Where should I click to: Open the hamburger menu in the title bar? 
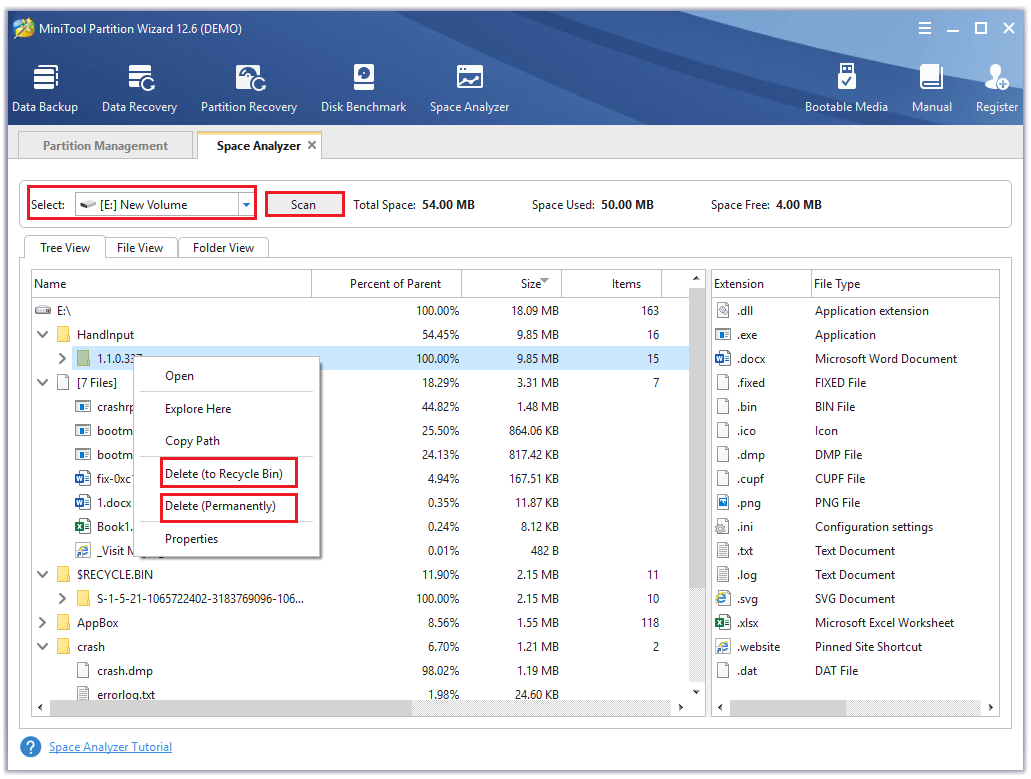click(x=924, y=28)
